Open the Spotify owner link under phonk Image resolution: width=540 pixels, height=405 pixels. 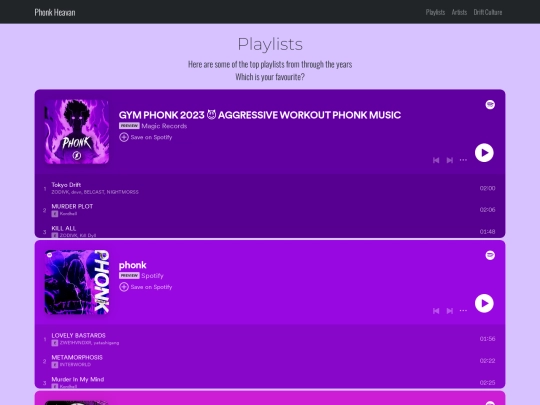pos(152,276)
